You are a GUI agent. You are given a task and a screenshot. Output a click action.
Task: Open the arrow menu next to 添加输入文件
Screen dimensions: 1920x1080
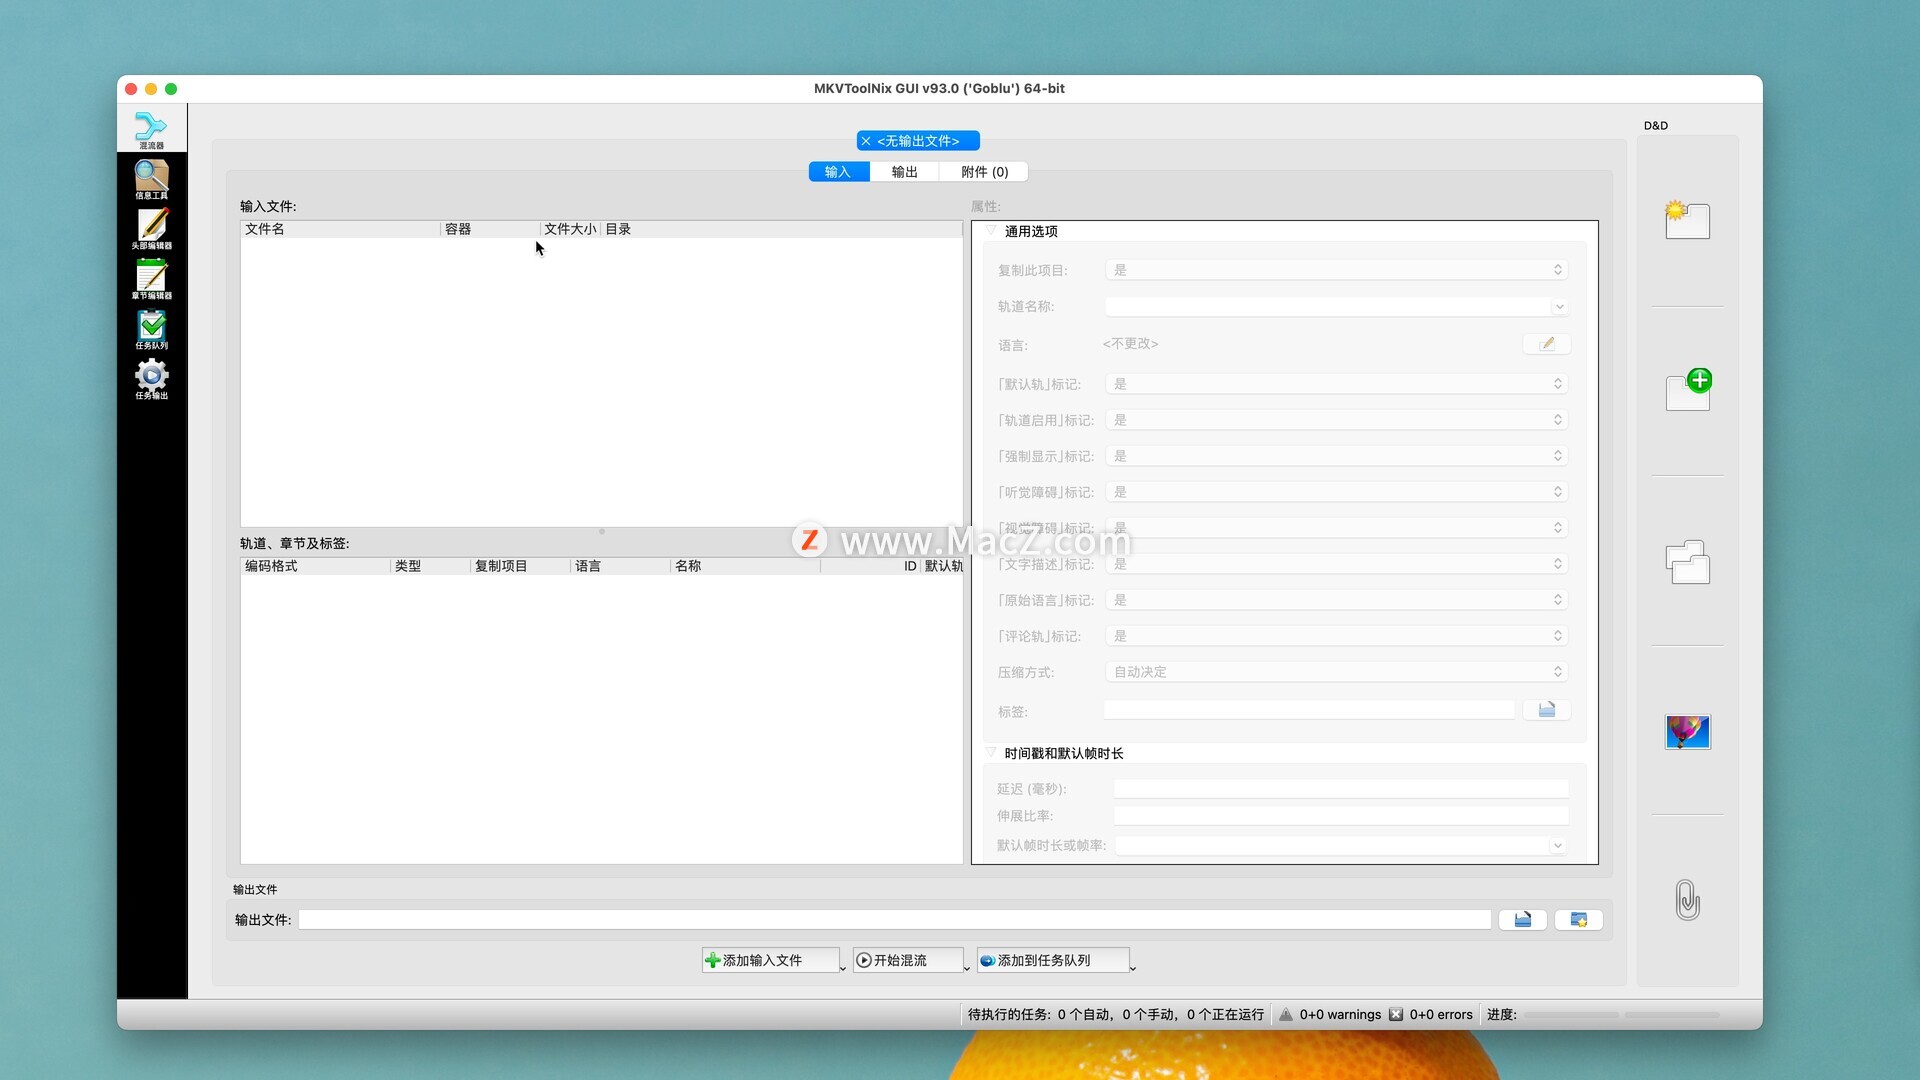(843, 967)
